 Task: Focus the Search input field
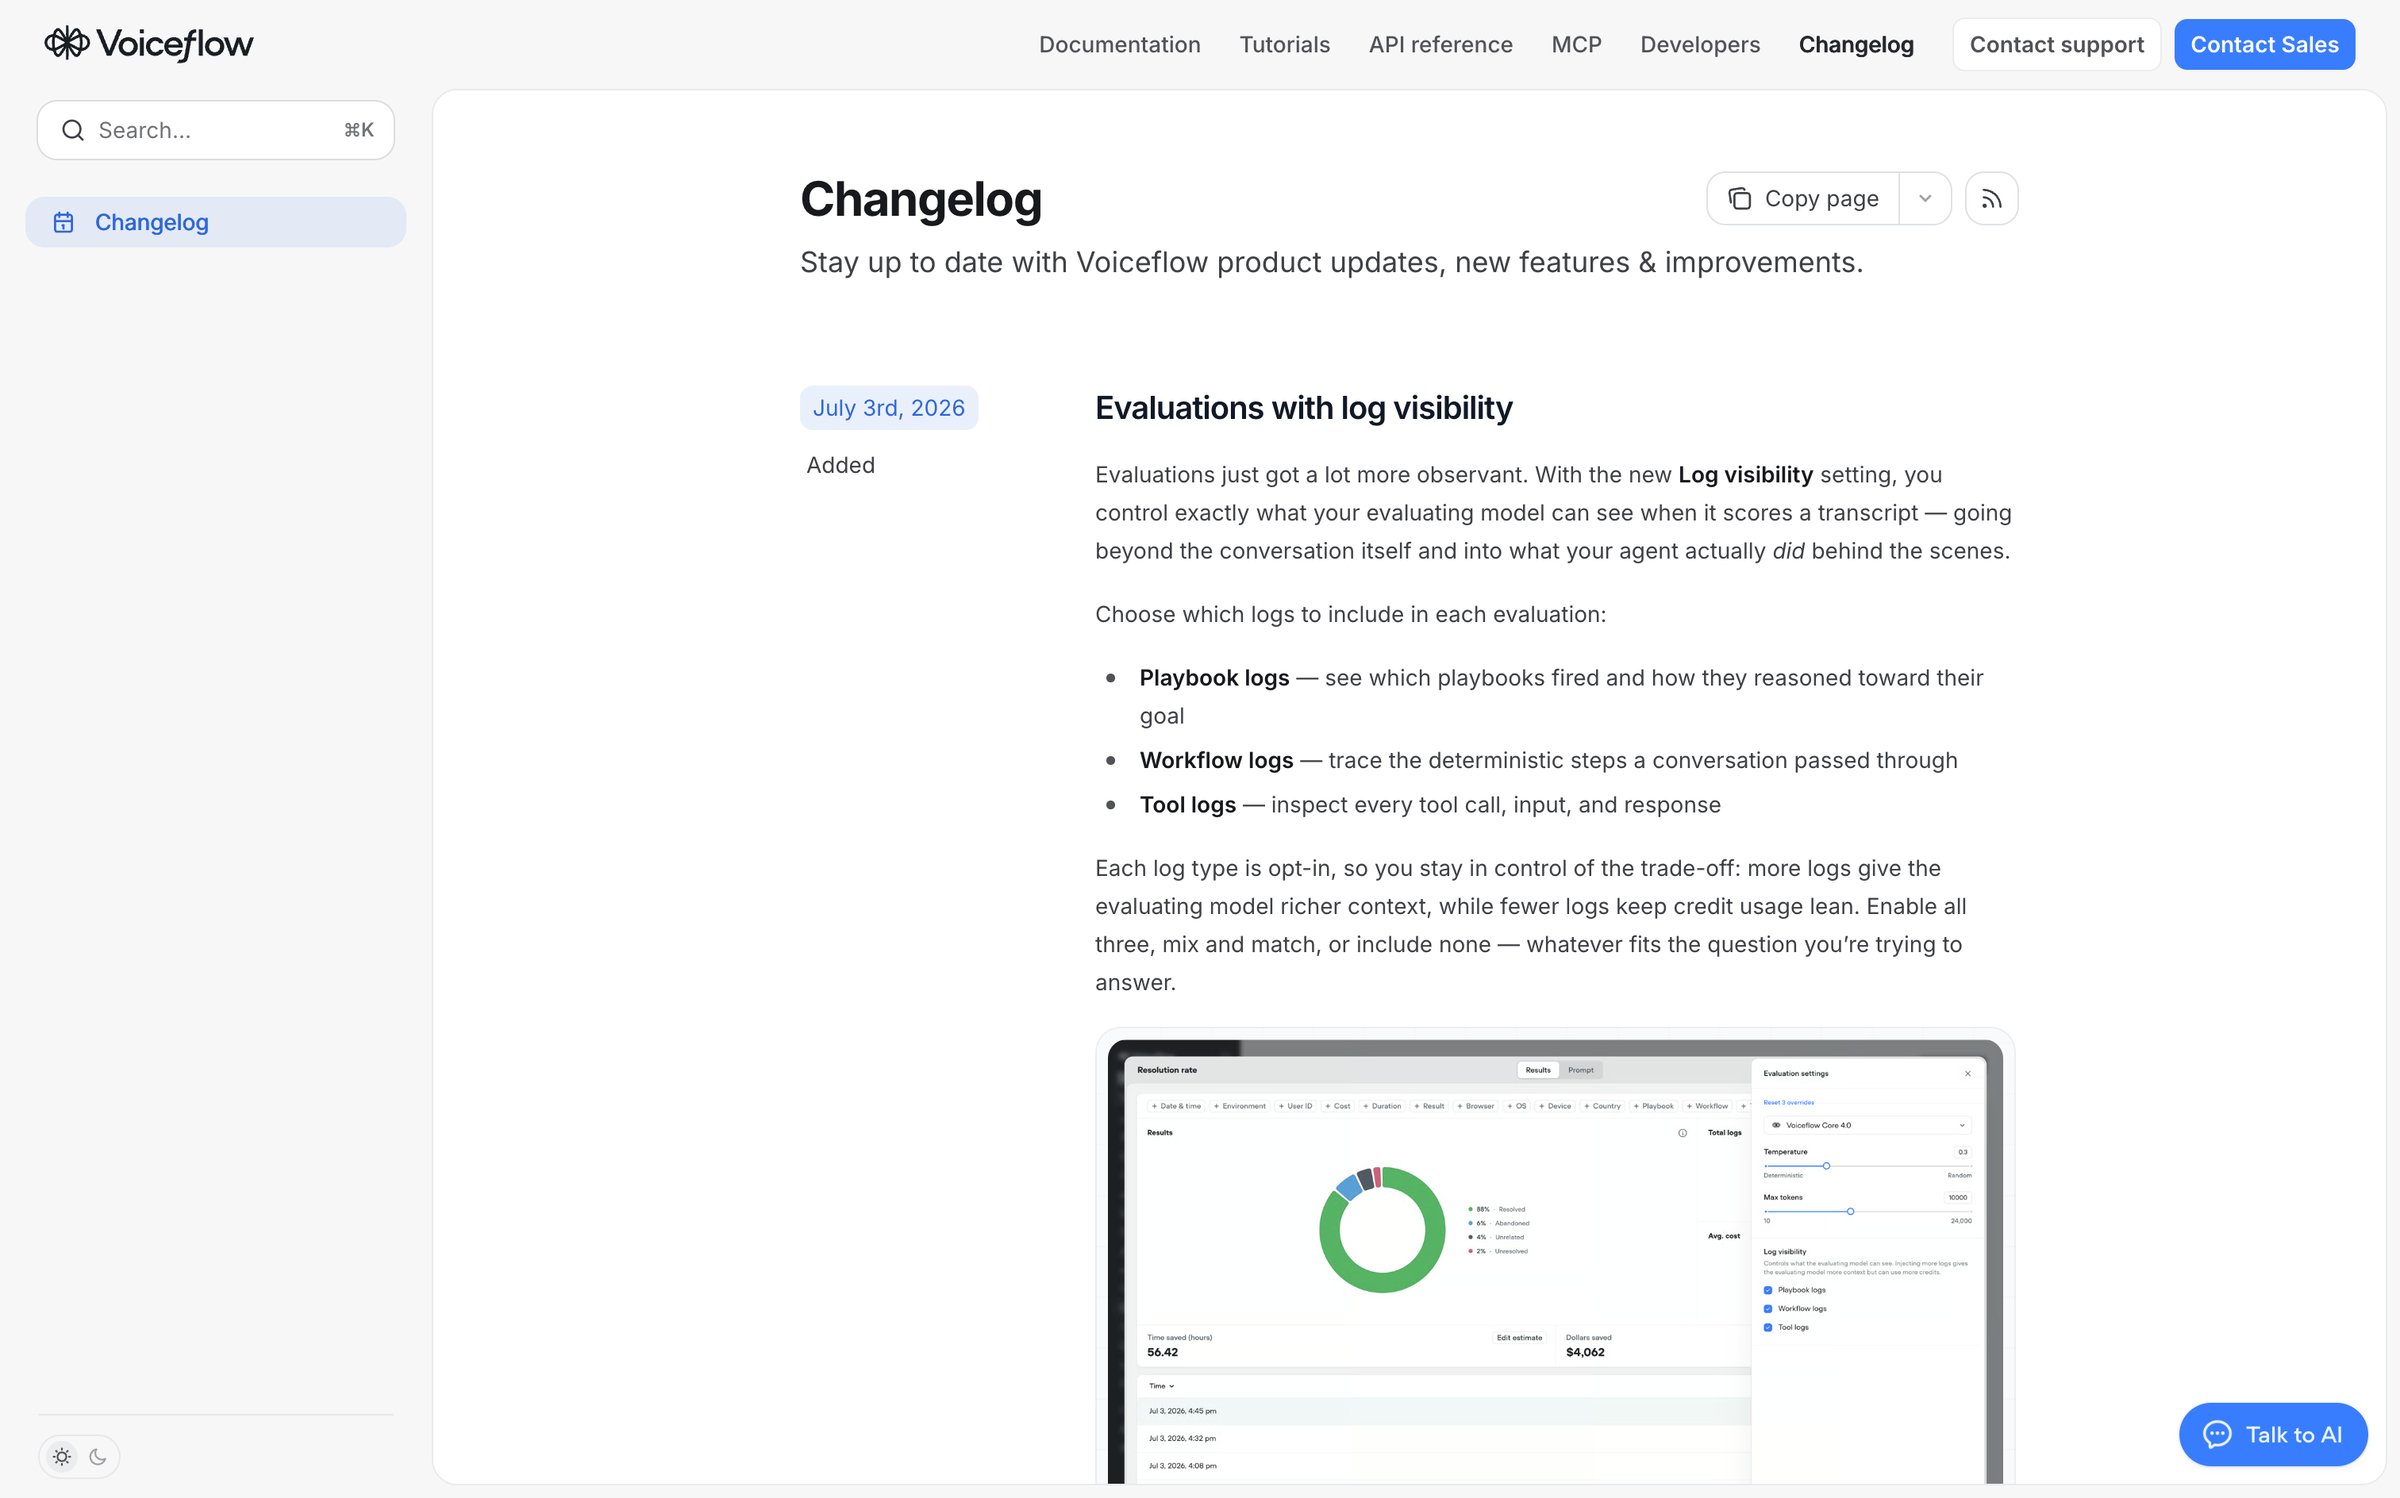(x=216, y=130)
